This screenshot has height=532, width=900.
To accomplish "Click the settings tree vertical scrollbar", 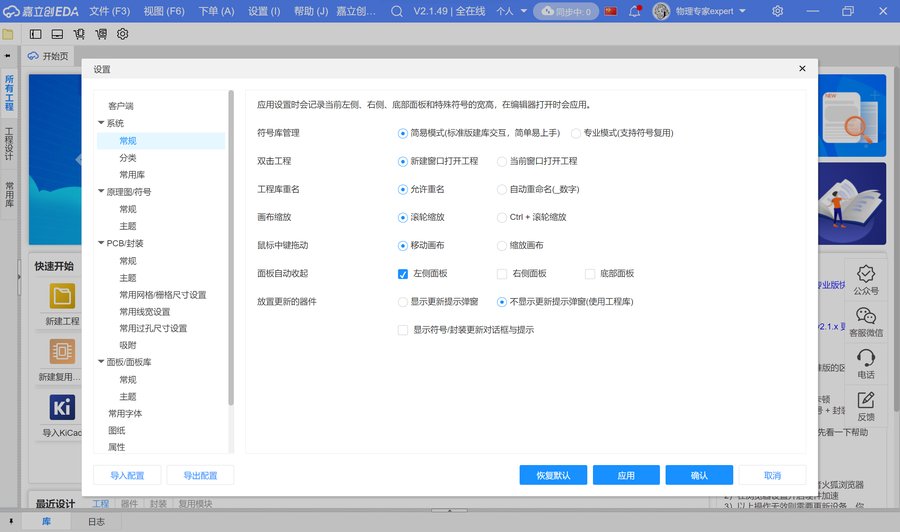I will click(x=231, y=247).
